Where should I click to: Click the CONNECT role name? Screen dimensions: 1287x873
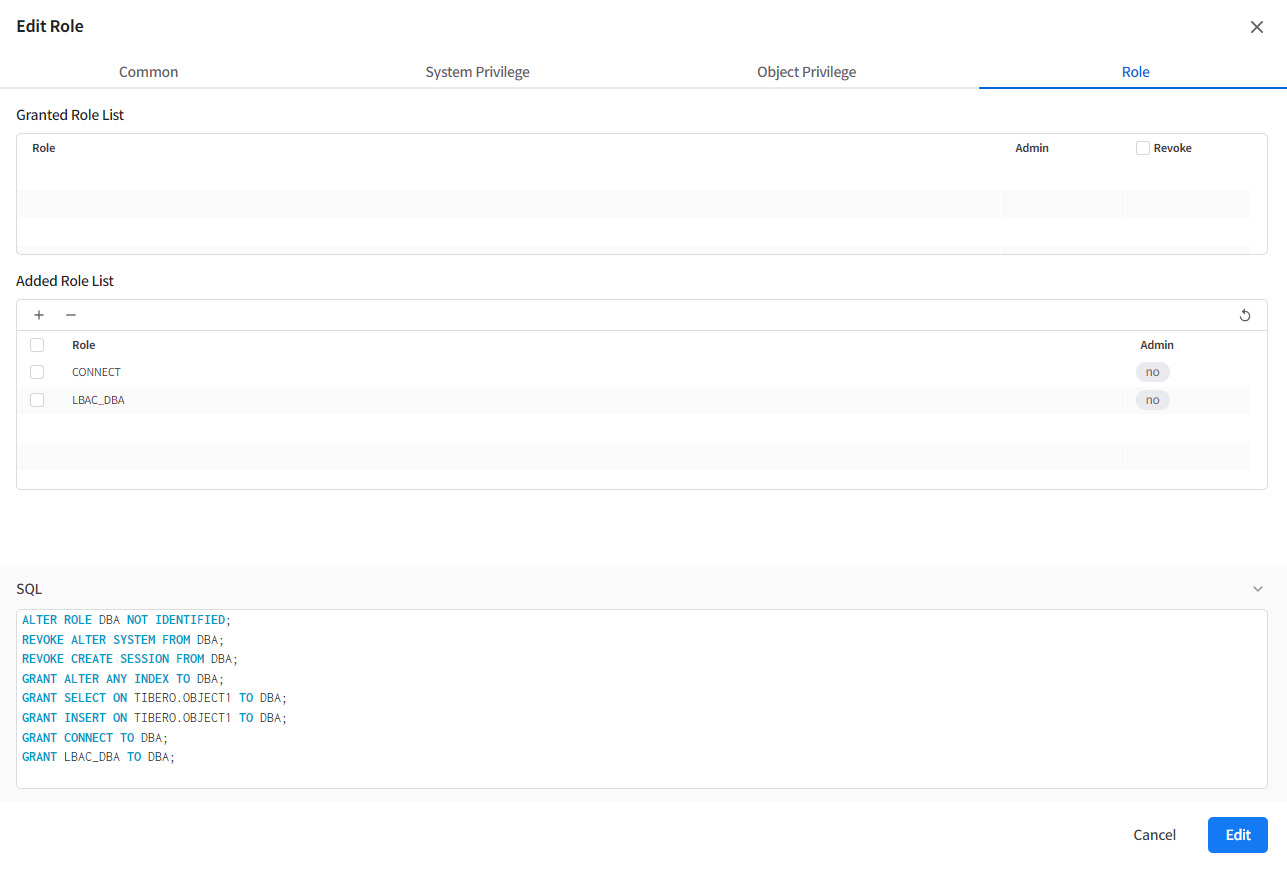click(x=96, y=372)
